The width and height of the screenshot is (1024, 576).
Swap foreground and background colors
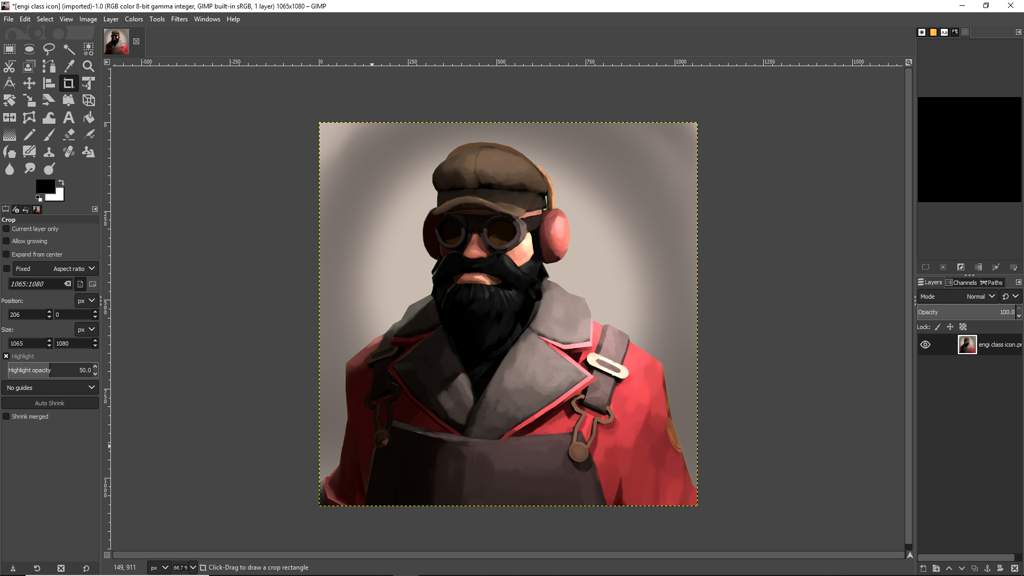(x=61, y=182)
